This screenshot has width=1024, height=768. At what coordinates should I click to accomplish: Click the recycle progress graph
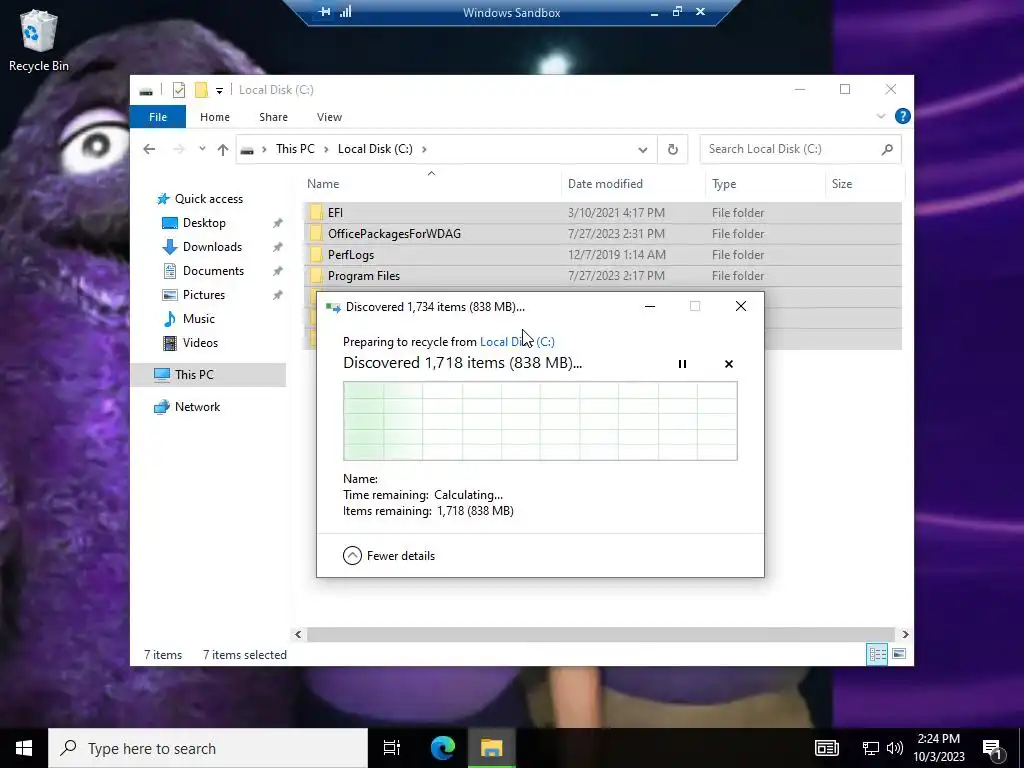pyautogui.click(x=540, y=421)
